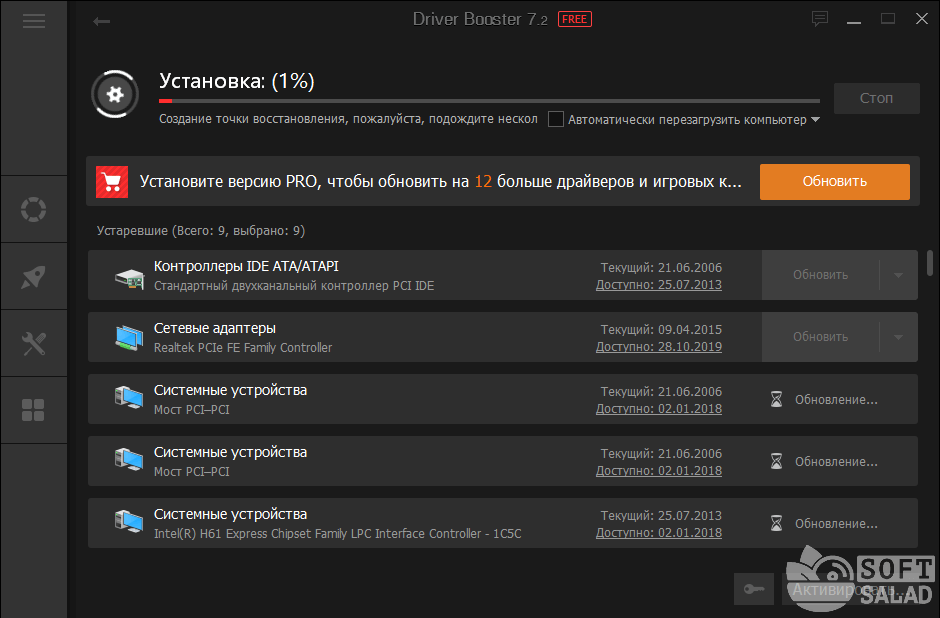Click Обновление... status in Intel H61 row
Viewport: 940px width, 618px height.
coord(836,523)
